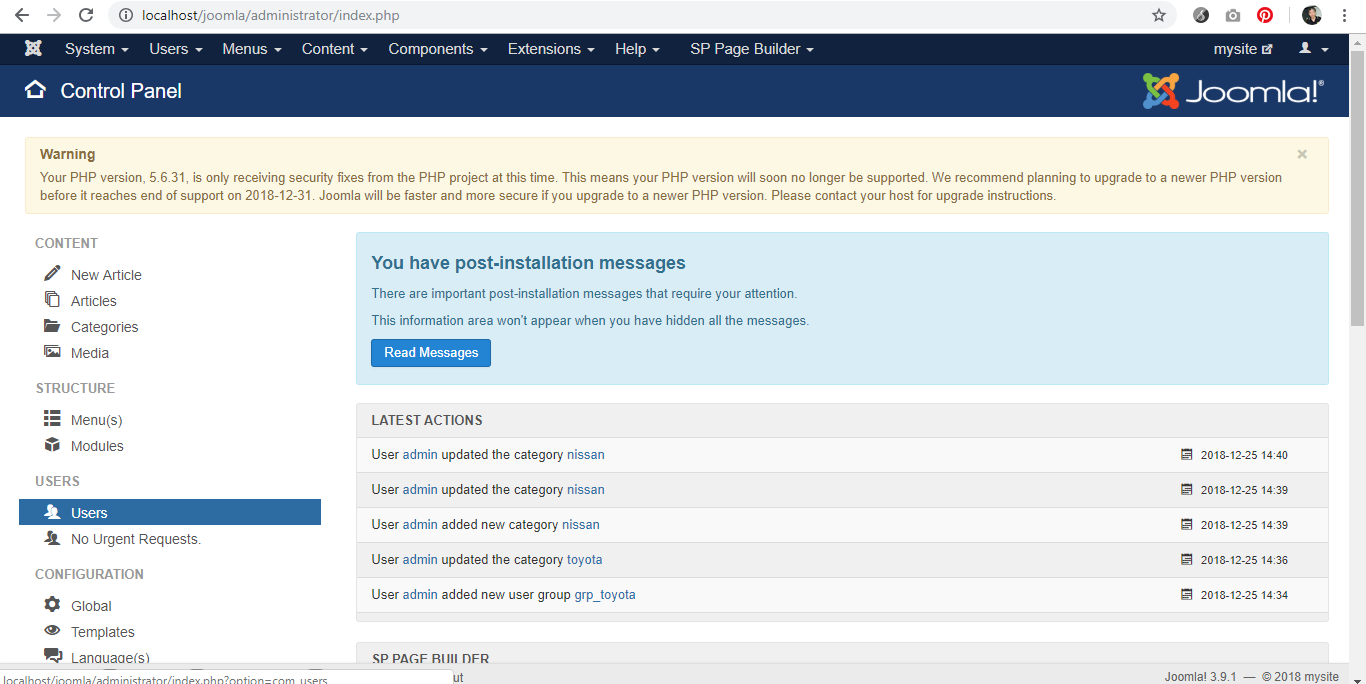
Task: Click the New Article pencil icon
Action: [x=52, y=274]
